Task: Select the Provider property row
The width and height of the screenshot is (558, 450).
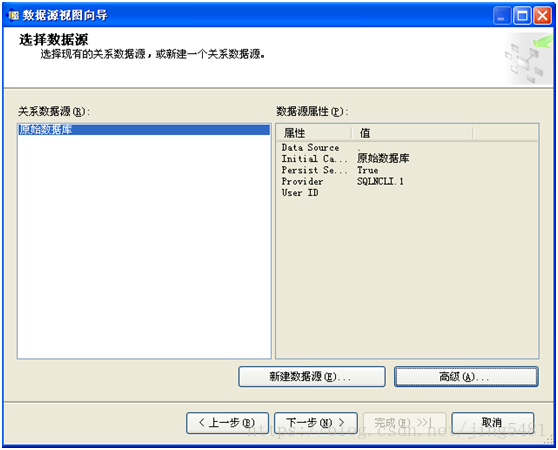Action: [x=407, y=181]
